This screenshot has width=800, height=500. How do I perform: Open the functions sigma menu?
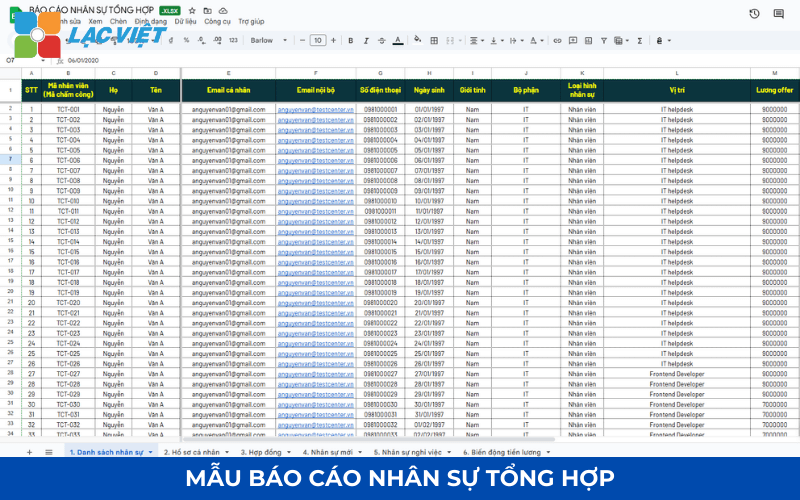[x=639, y=40]
